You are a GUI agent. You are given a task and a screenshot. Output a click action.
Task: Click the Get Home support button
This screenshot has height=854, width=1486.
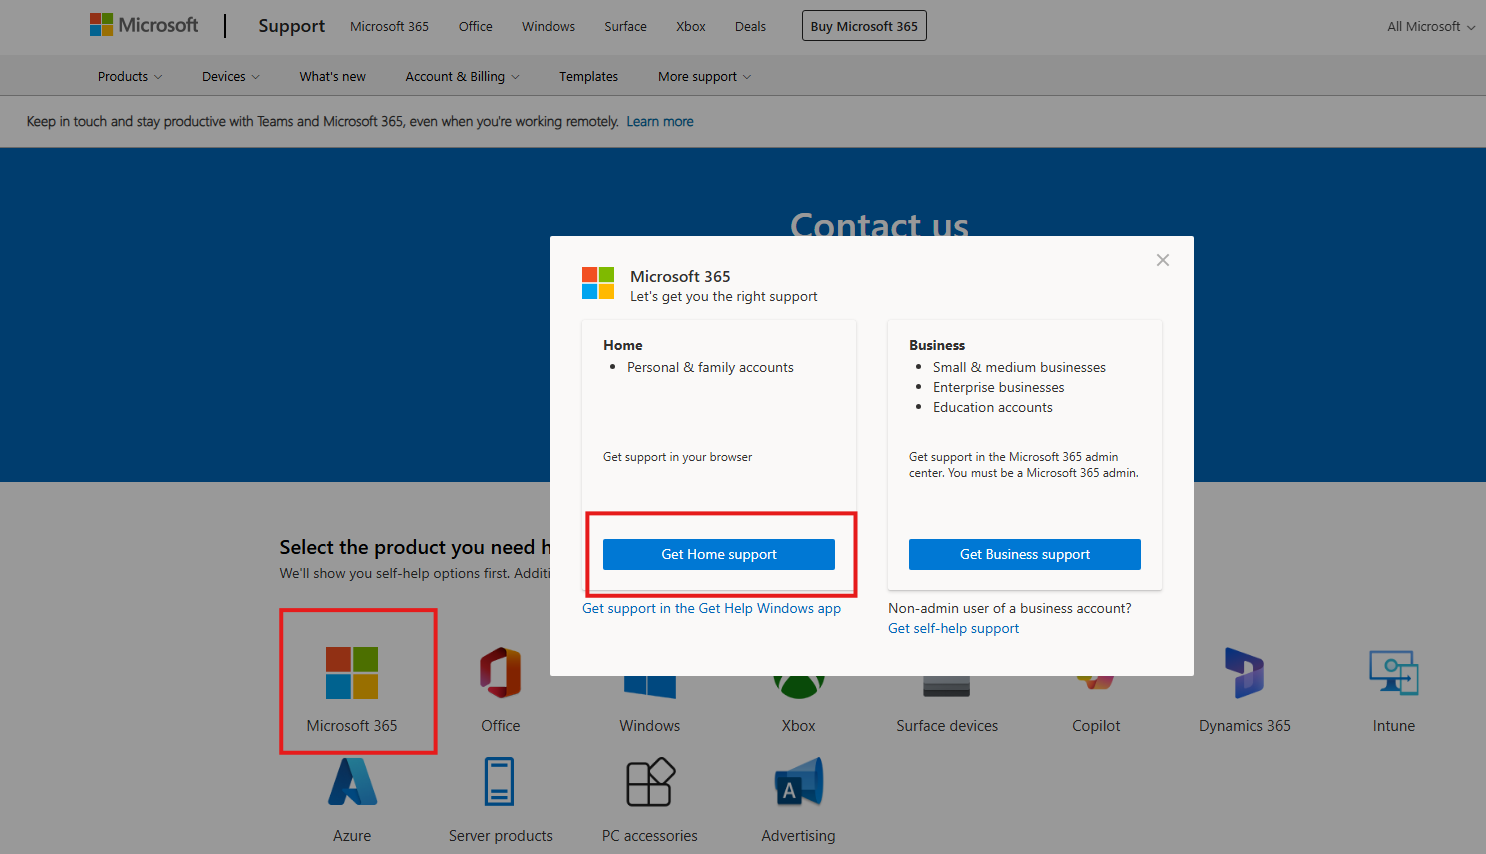(719, 554)
